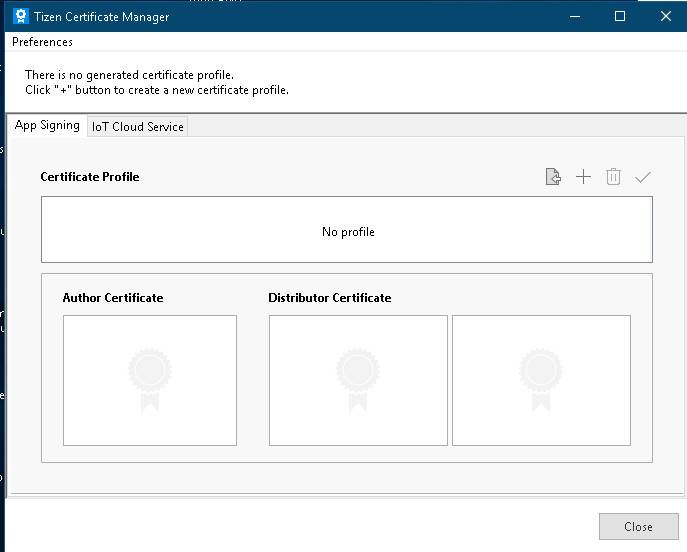Import a certificate profile via the document icon

553,177
